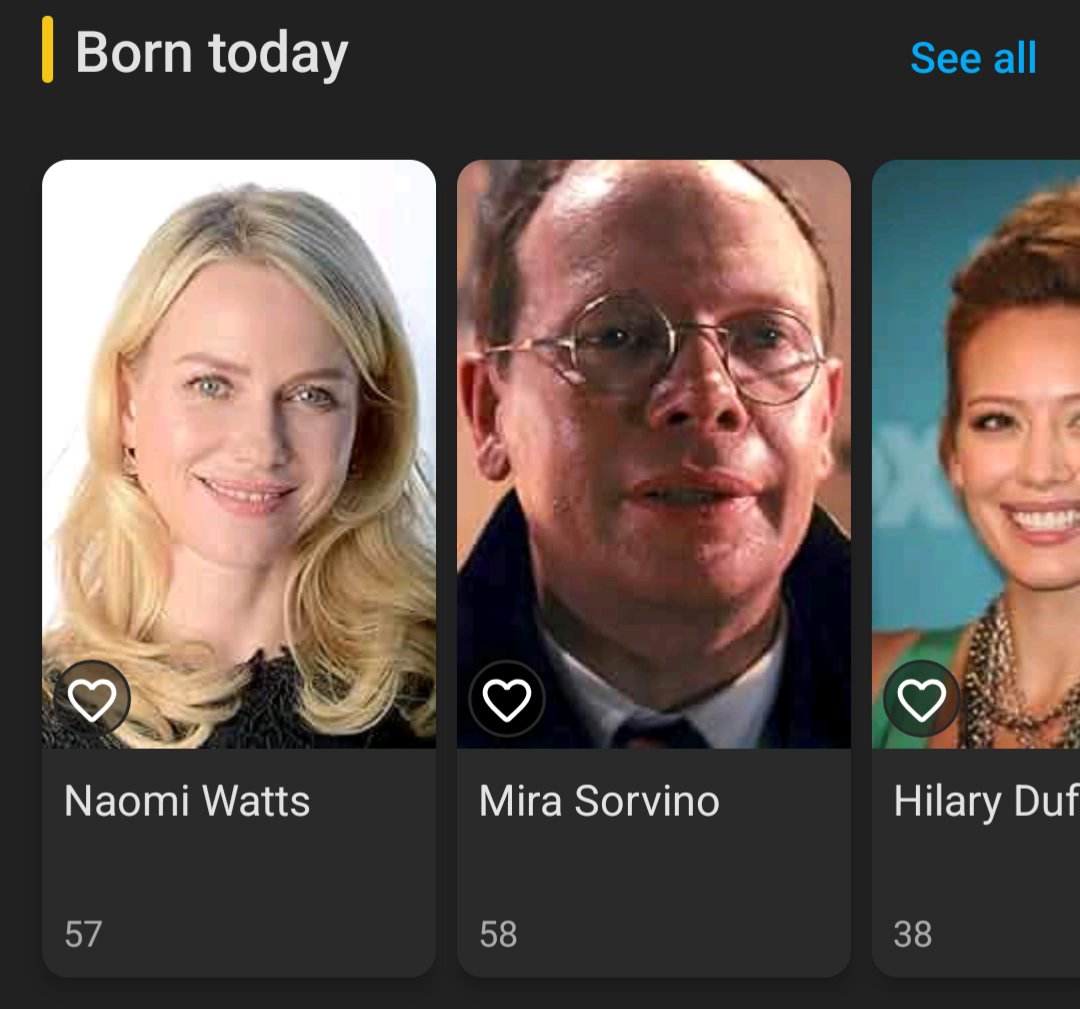Click the round glasses in Mira Sorvino card photo
Image resolution: width=1080 pixels, height=1009 pixels.
(x=654, y=348)
